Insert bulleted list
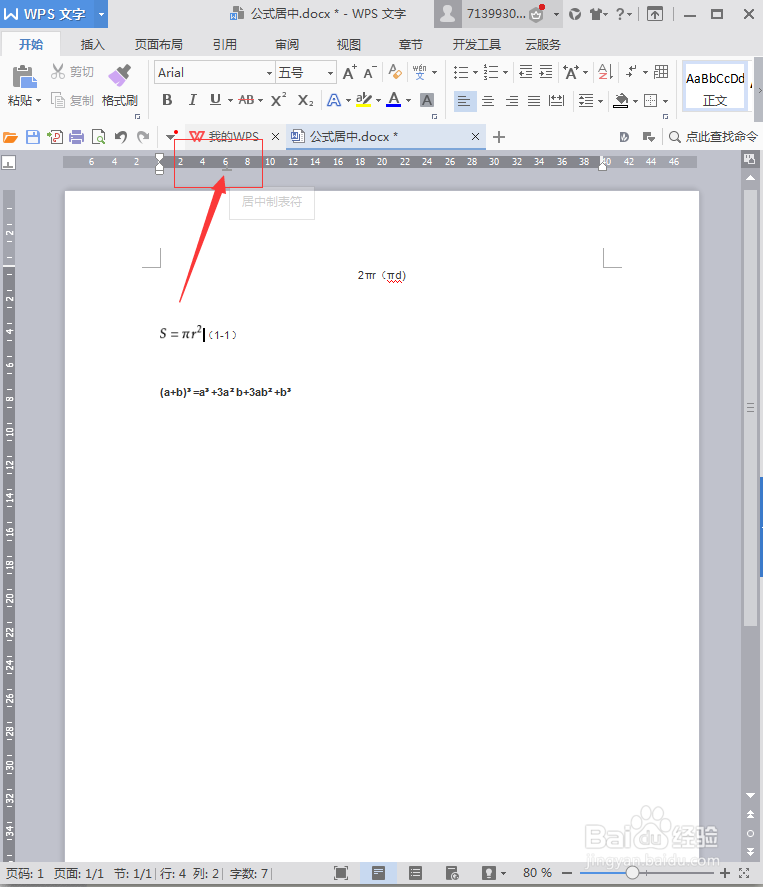 pos(461,72)
